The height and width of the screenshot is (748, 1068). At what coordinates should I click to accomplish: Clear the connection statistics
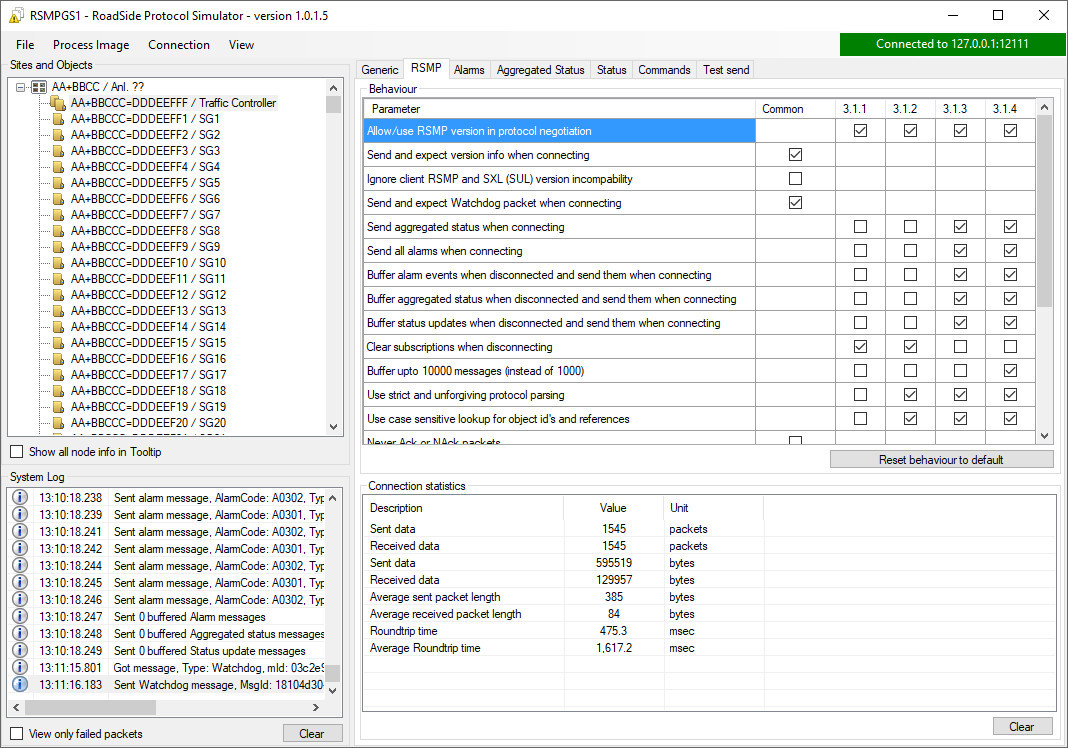[x=1021, y=727]
